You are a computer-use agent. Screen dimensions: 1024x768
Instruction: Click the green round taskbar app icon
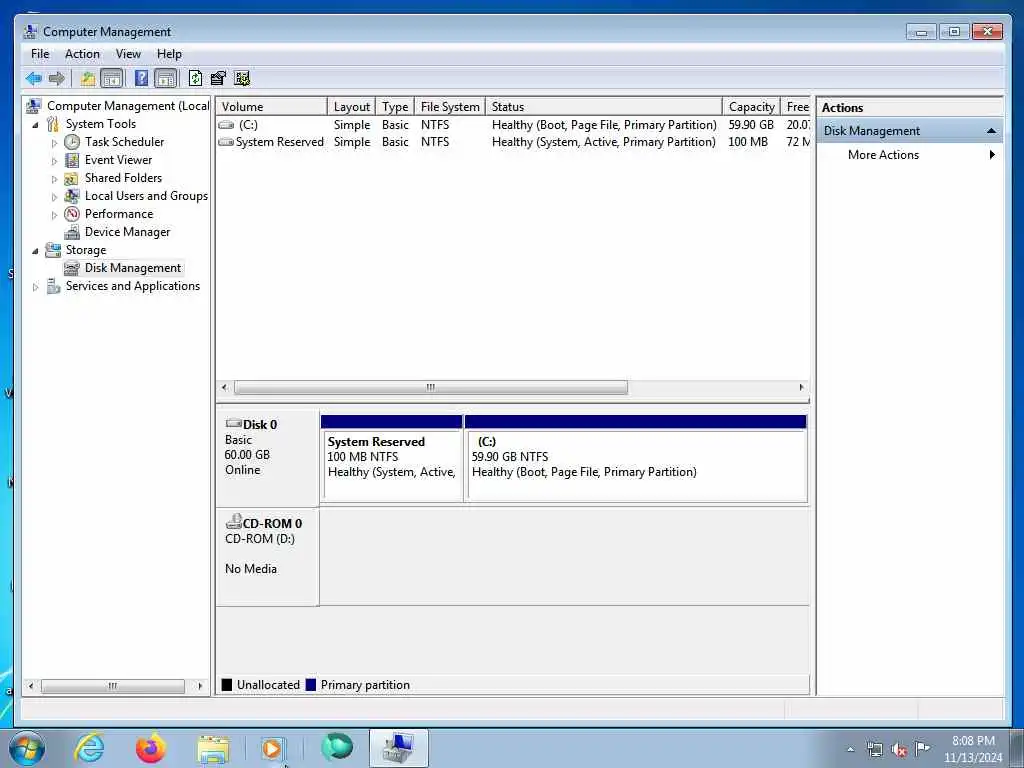click(x=337, y=747)
